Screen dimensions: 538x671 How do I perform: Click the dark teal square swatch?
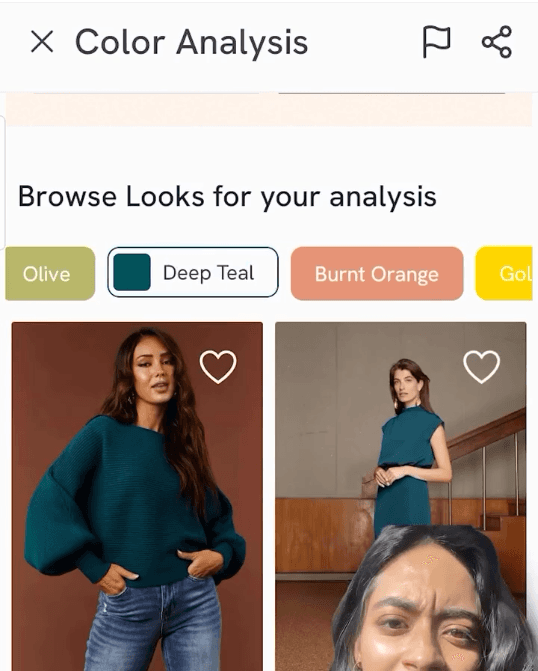(132, 272)
